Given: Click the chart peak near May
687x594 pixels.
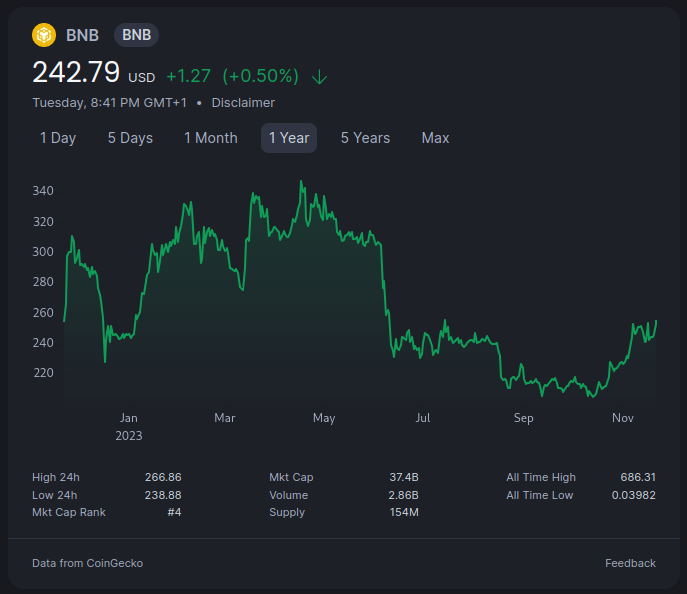Looking at the screenshot, I should click(x=301, y=183).
